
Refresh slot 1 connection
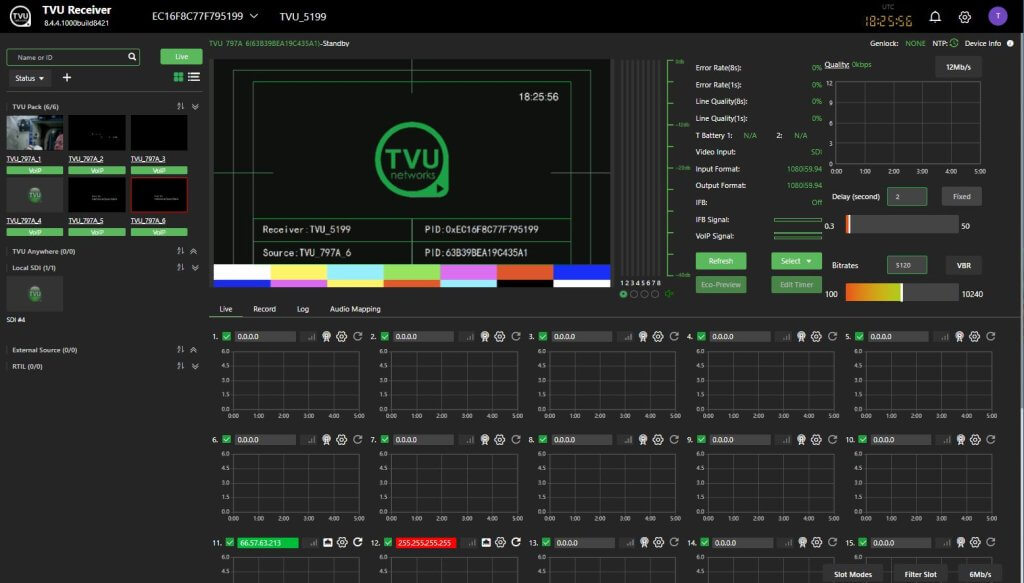[358, 337]
